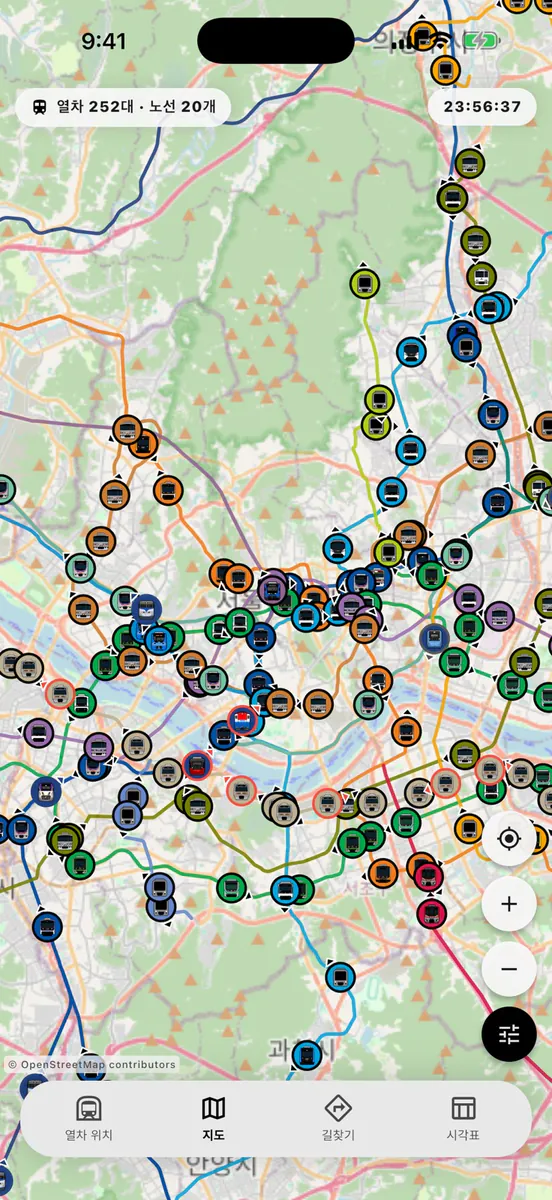
Task: Switch to the 길찾기 route tab
Action: tap(338, 1118)
